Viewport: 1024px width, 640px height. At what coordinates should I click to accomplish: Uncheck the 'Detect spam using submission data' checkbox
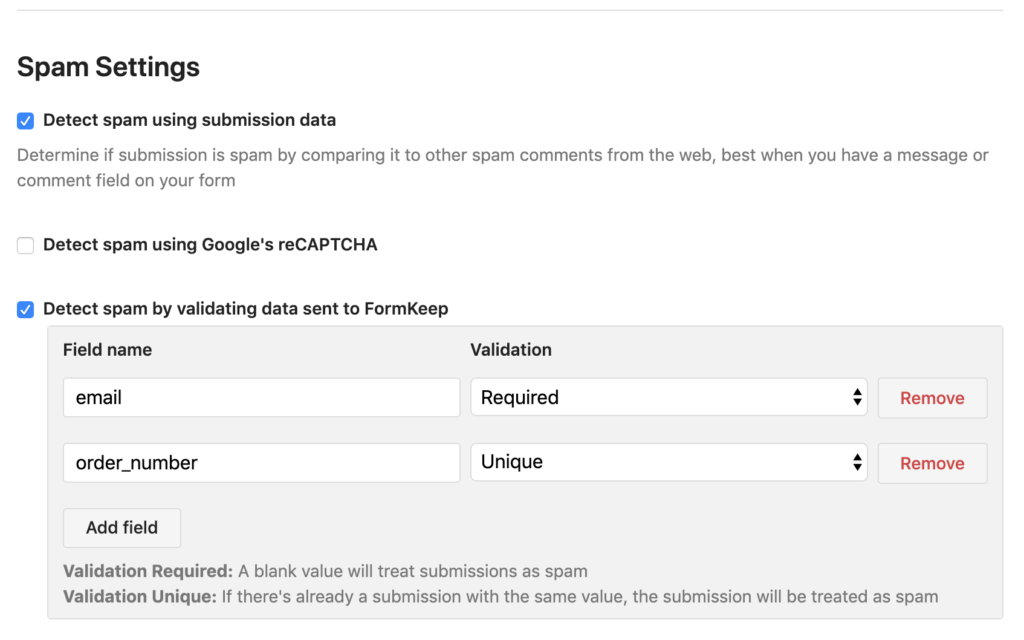point(26,121)
